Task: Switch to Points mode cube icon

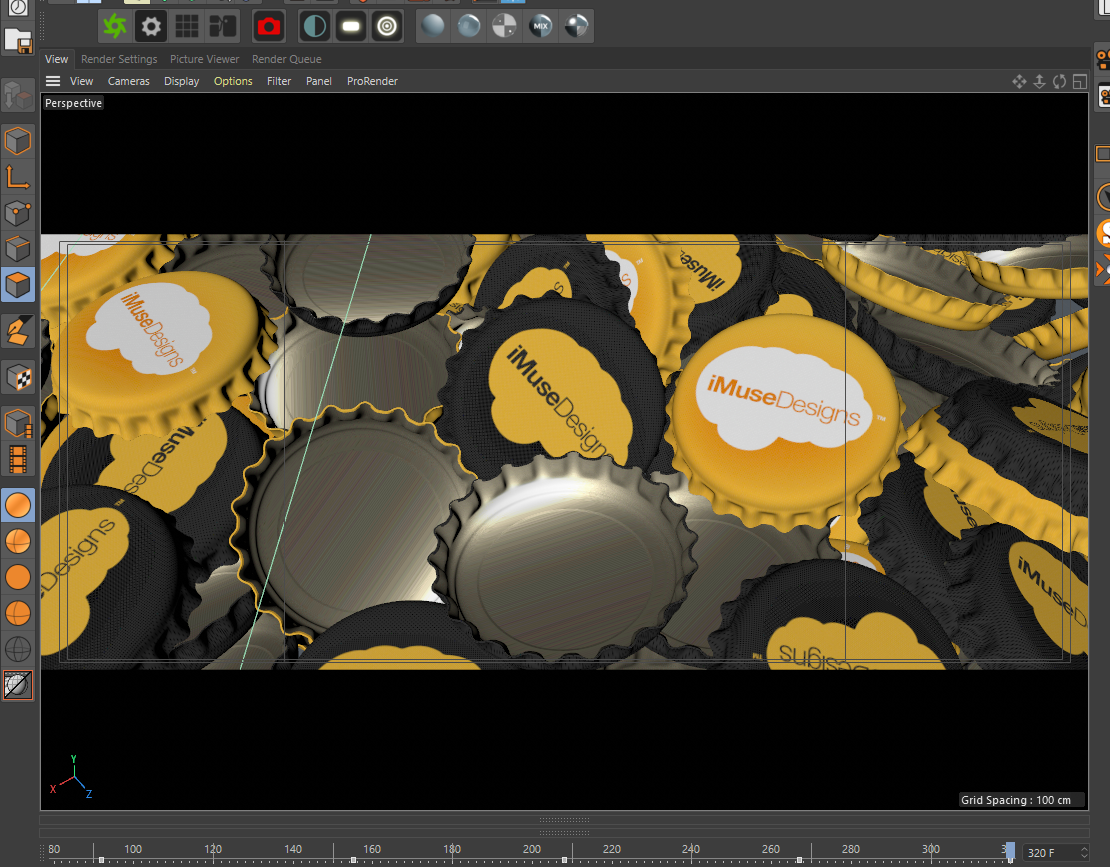Action: click(x=18, y=213)
